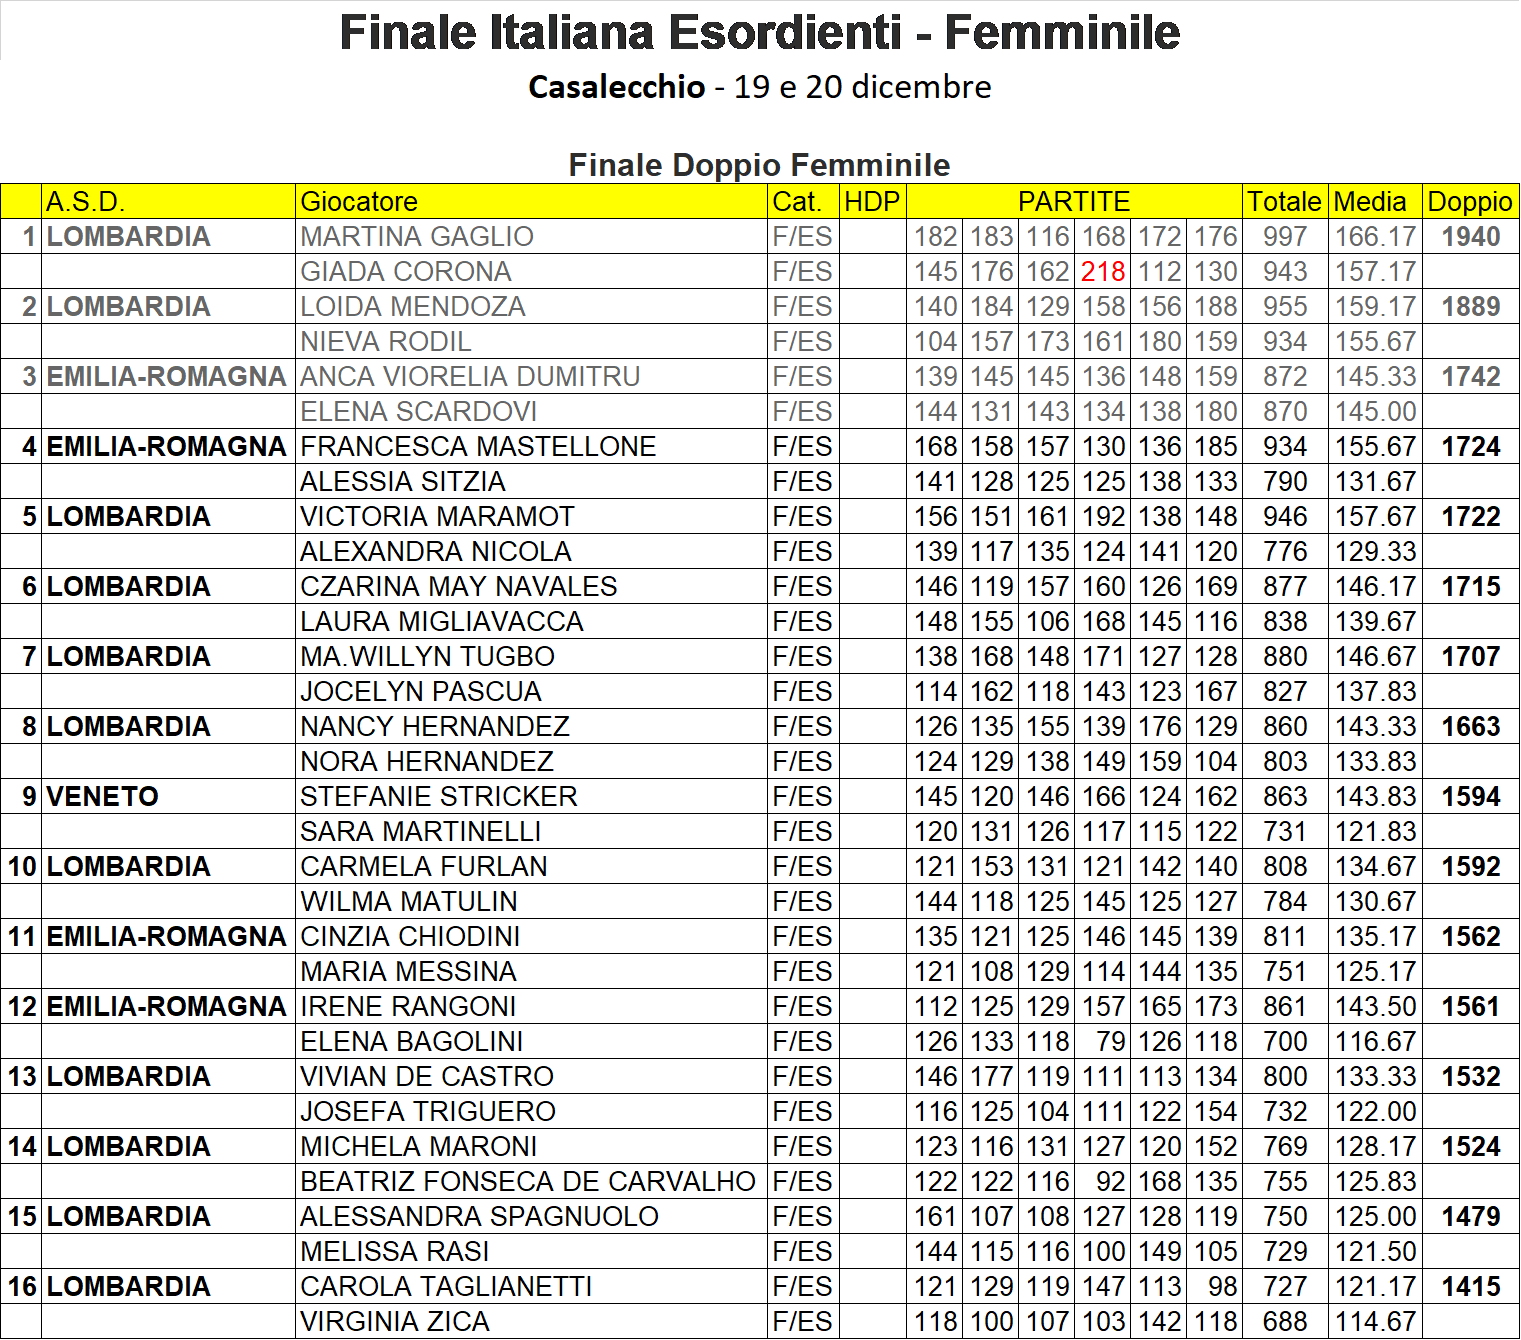The height and width of the screenshot is (1340, 1521).
Task: Click the 'Totale' column header
Action: 1285,202
